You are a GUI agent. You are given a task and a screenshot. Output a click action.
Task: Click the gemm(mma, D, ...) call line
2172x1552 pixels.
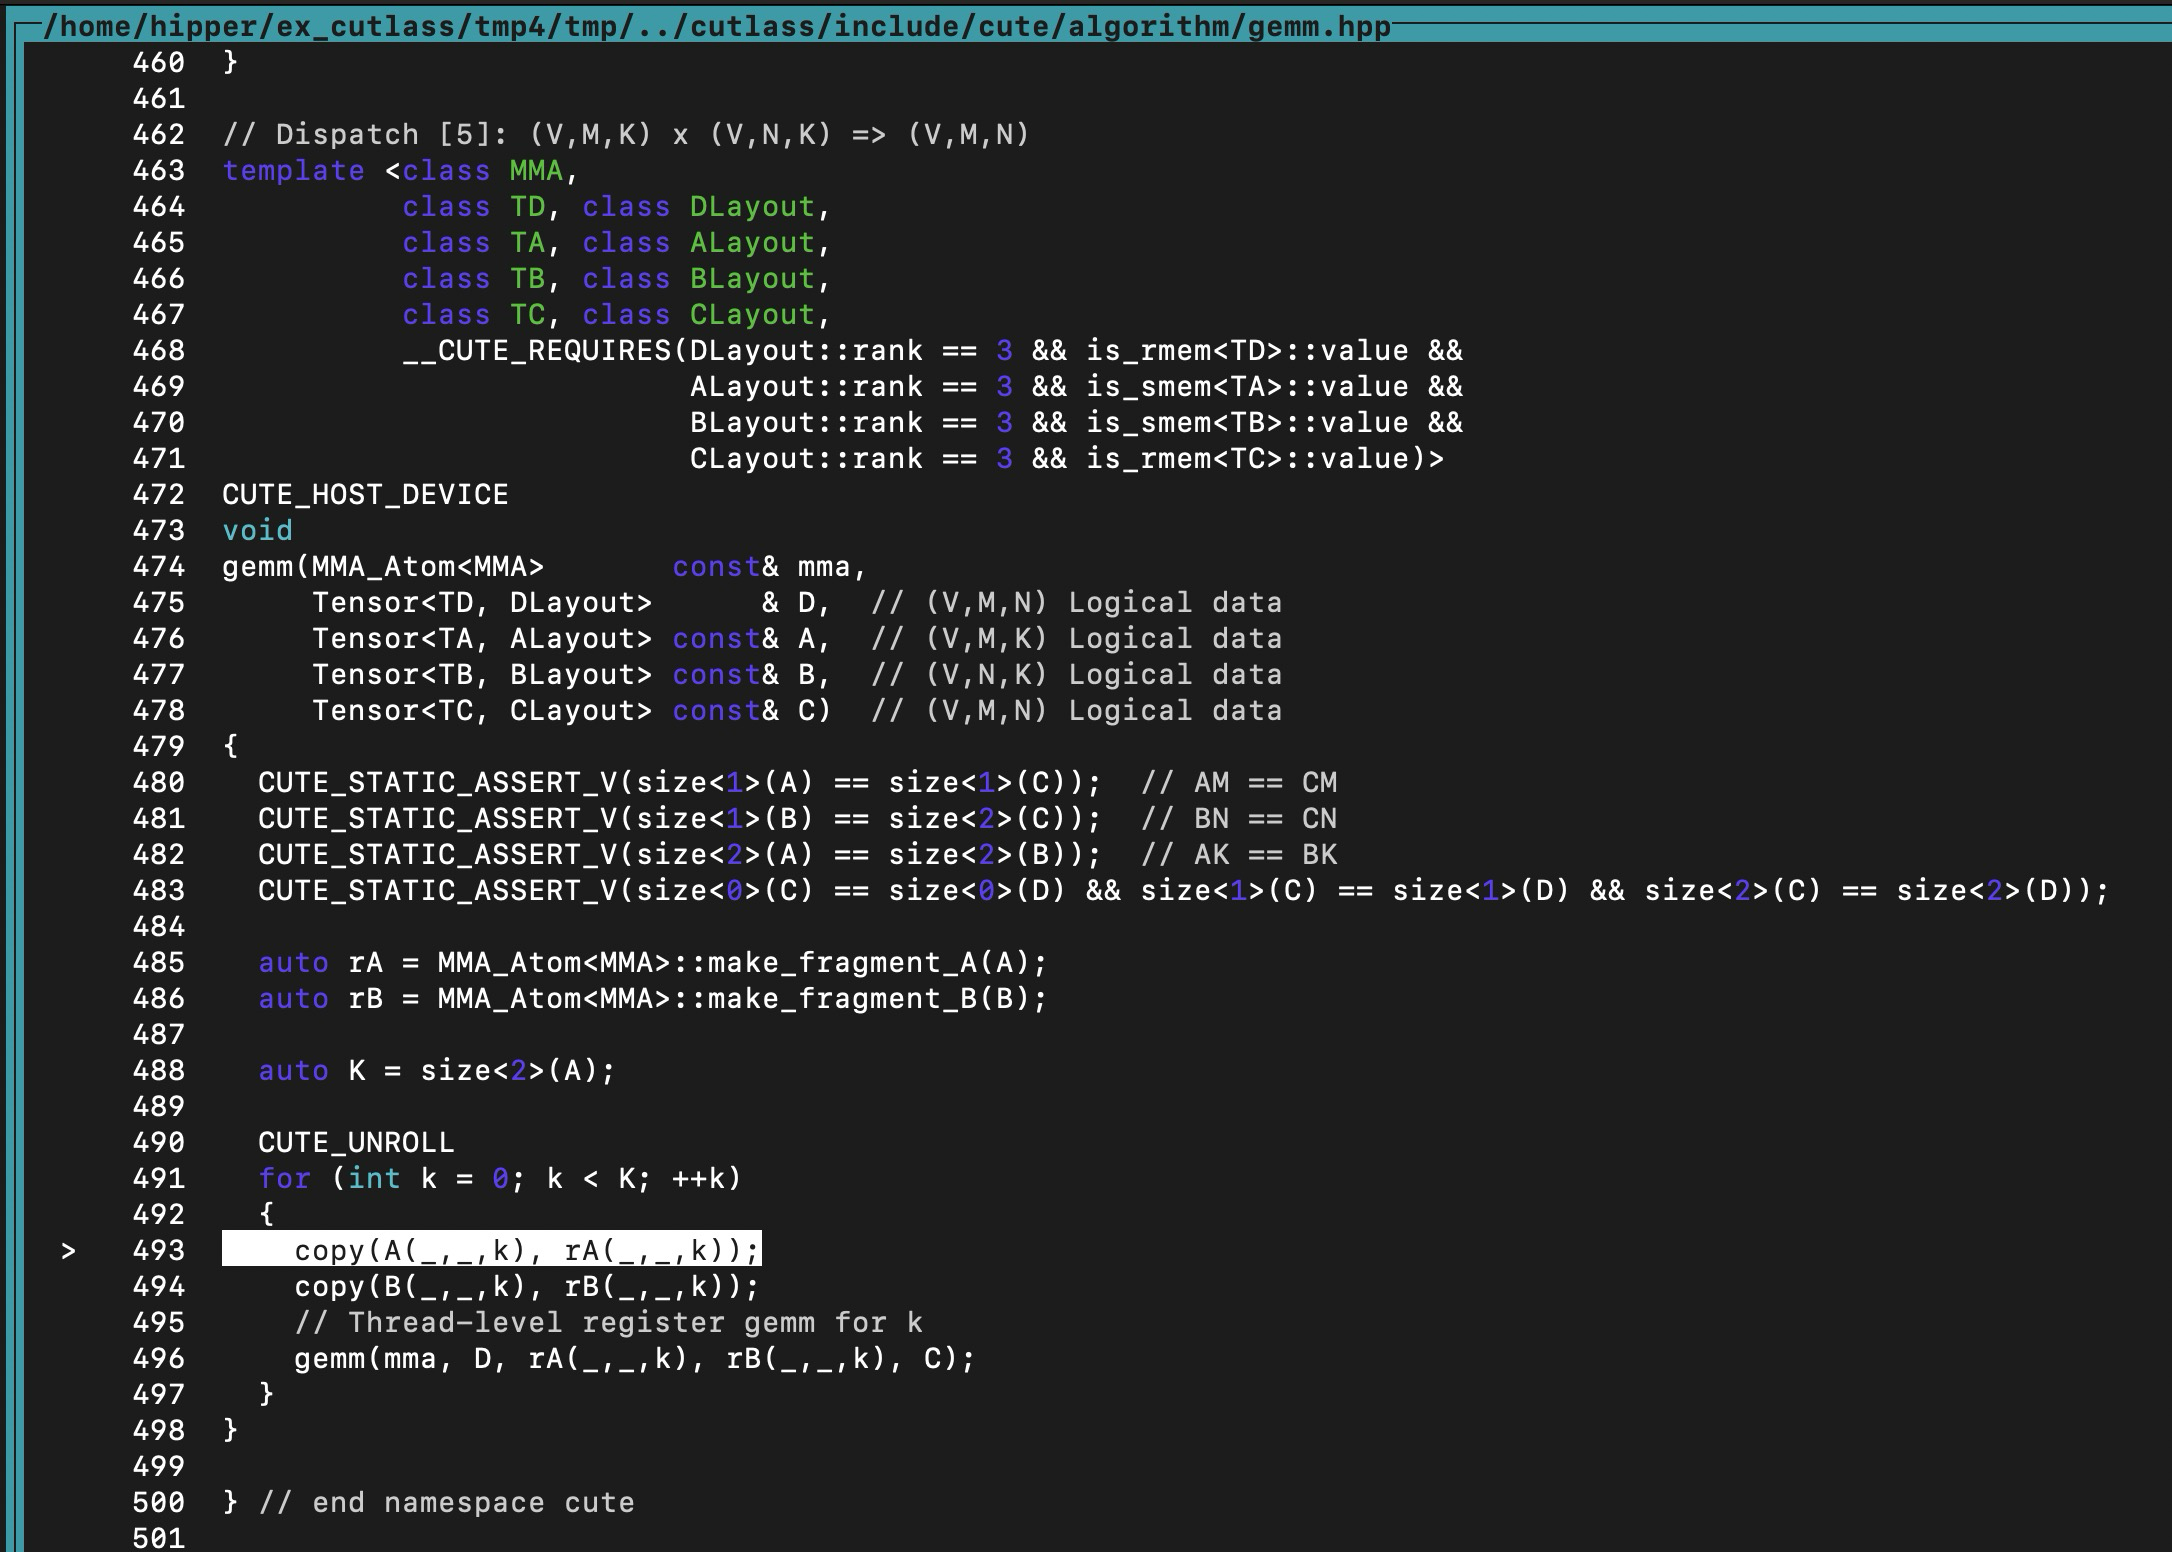coord(633,1358)
